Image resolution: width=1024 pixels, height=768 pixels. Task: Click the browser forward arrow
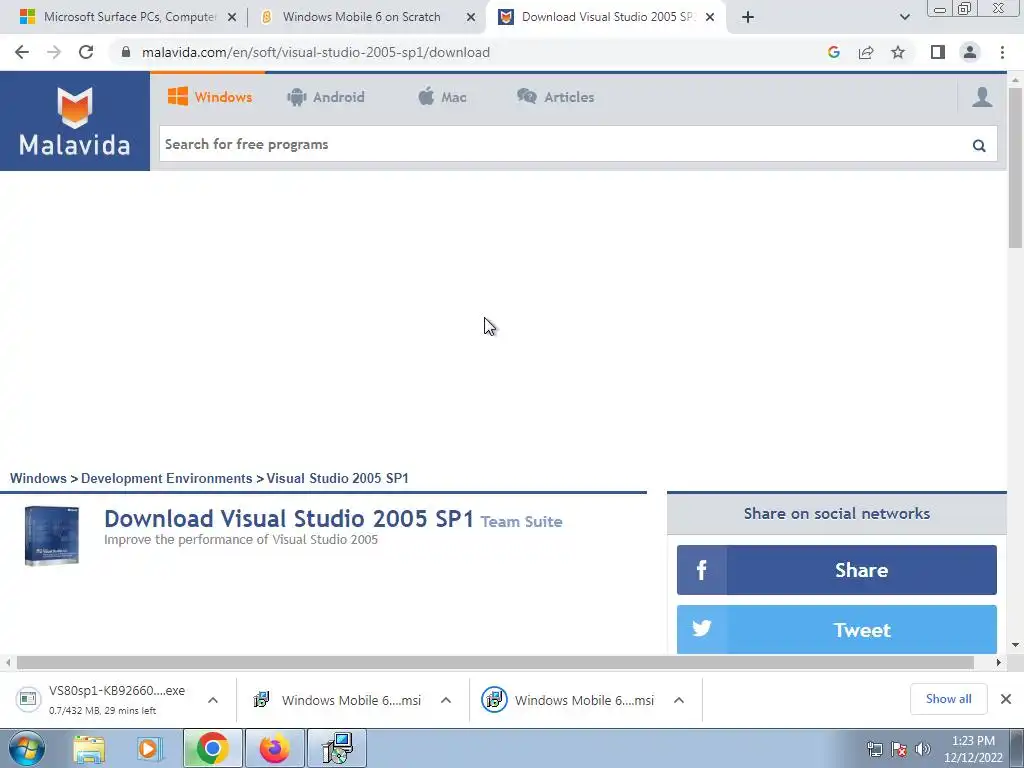coord(54,52)
